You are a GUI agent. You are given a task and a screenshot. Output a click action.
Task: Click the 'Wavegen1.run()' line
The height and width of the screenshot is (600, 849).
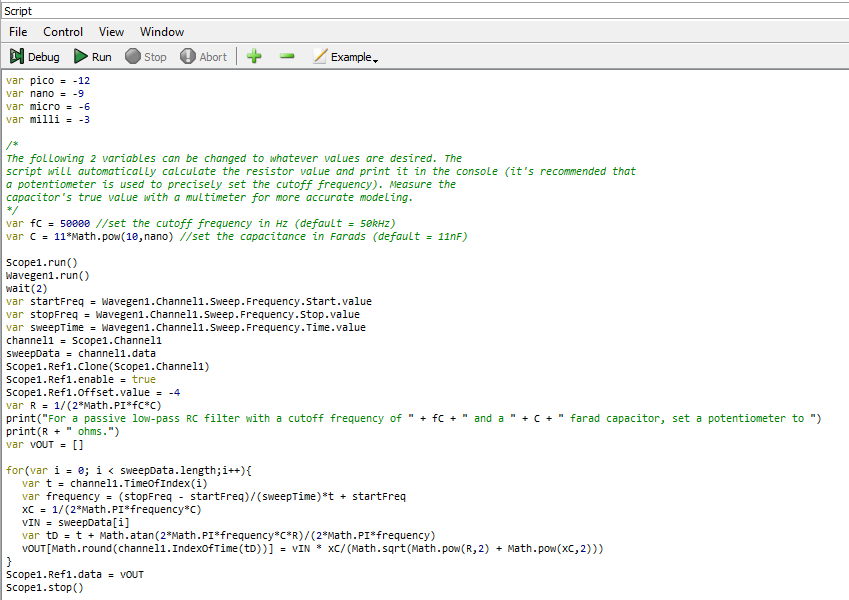click(x=48, y=276)
